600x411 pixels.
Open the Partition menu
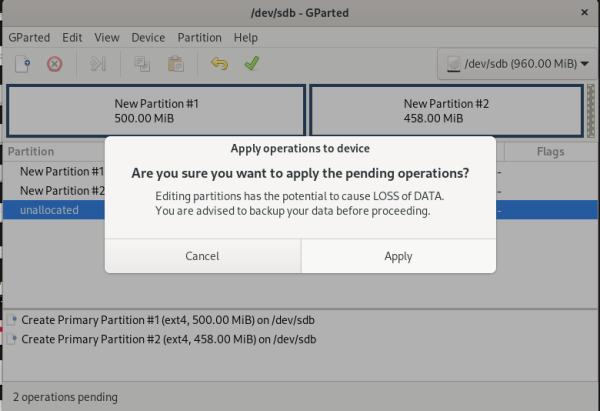click(199, 37)
